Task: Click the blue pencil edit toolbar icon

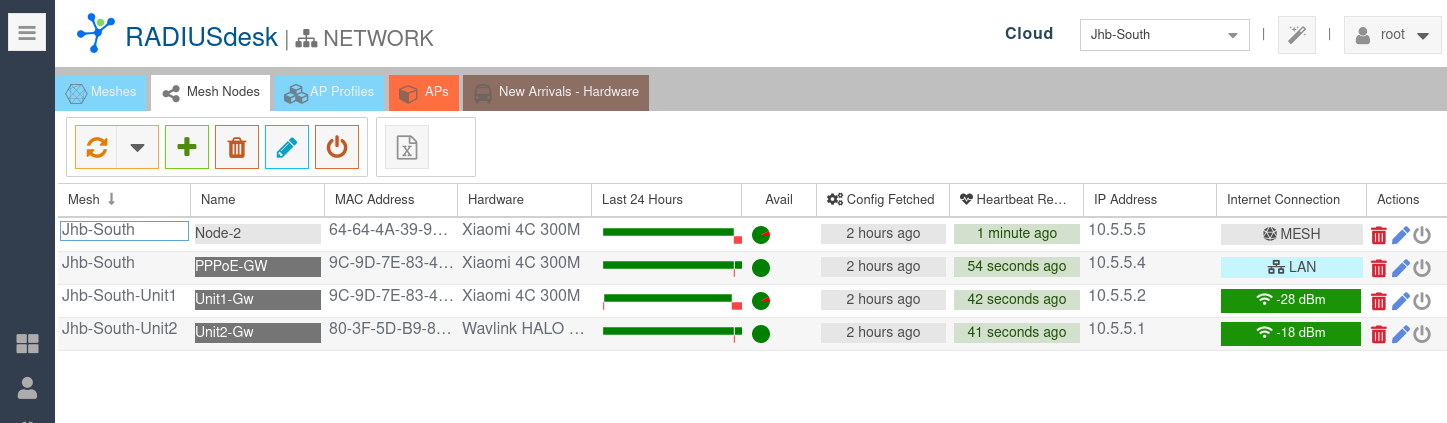Action: pyautogui.click(x=287, y=147)
